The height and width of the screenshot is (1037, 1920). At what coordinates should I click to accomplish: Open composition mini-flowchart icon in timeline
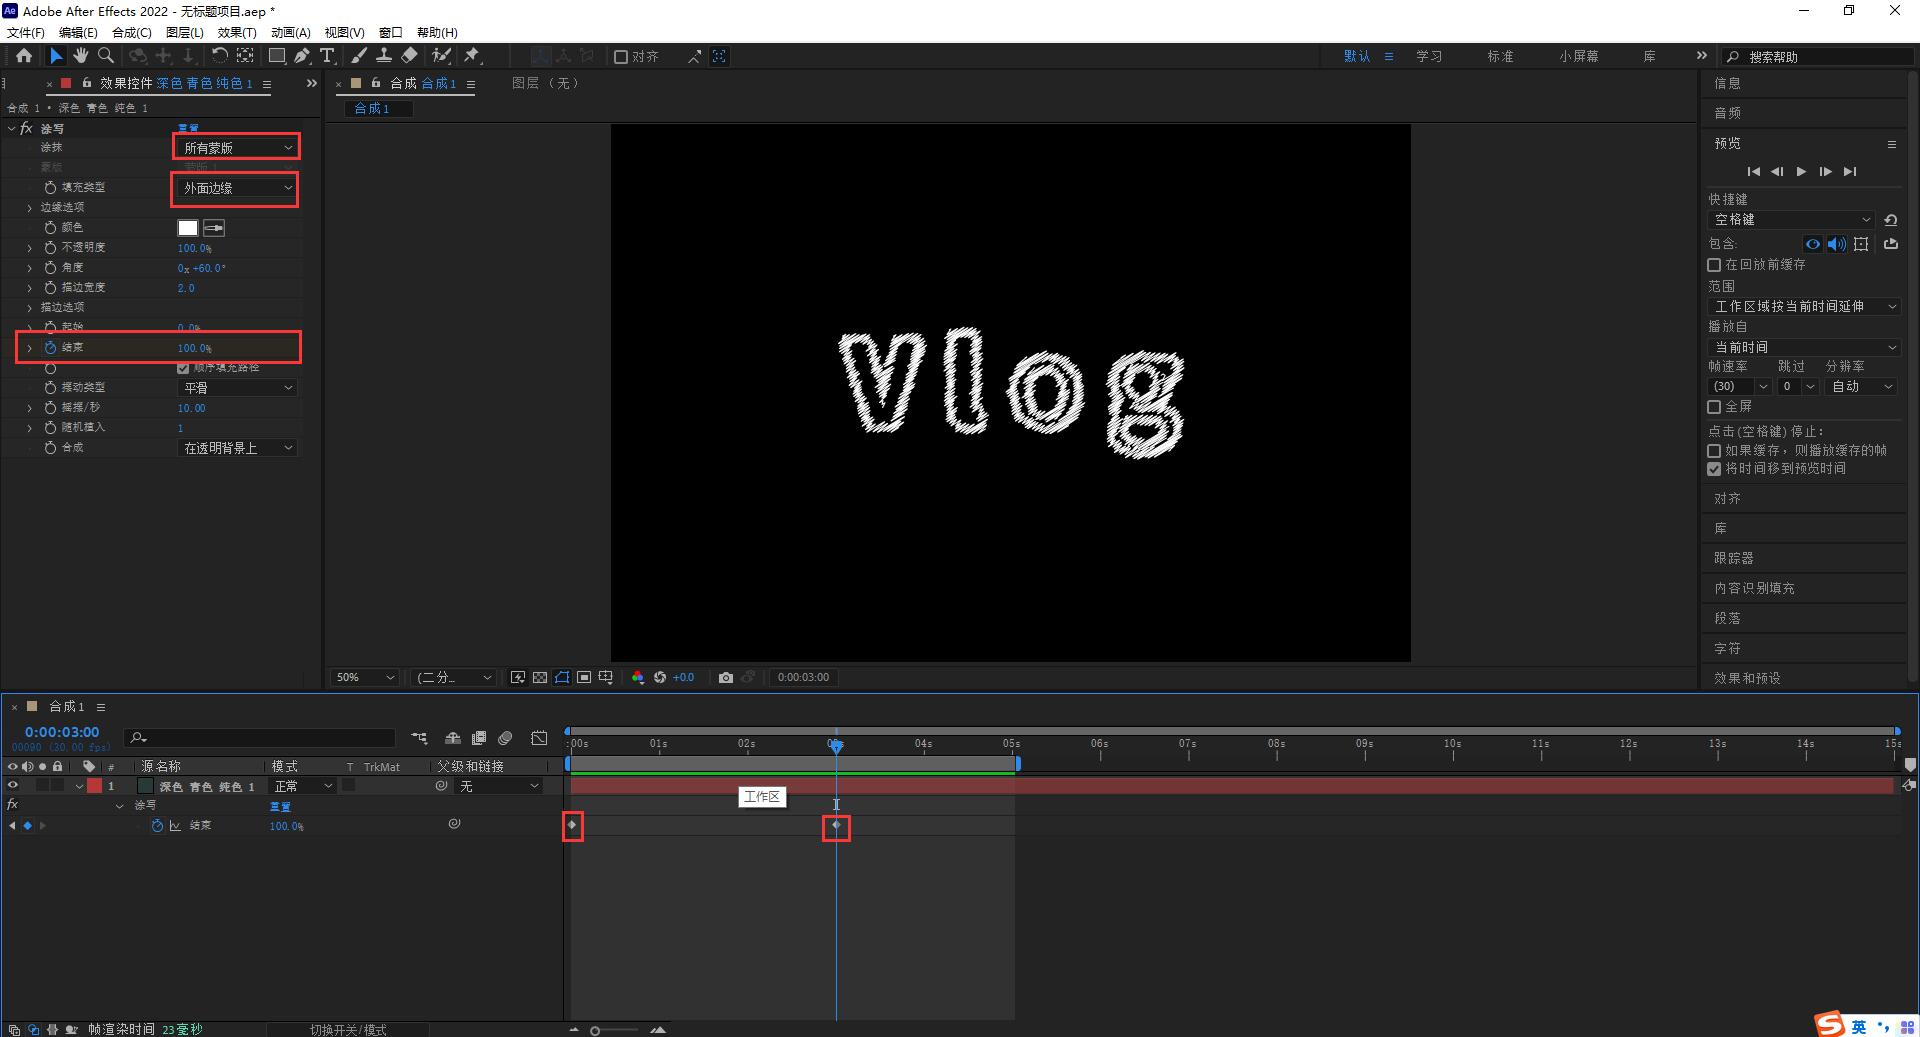pyautogui.click(x=419, y=738)
